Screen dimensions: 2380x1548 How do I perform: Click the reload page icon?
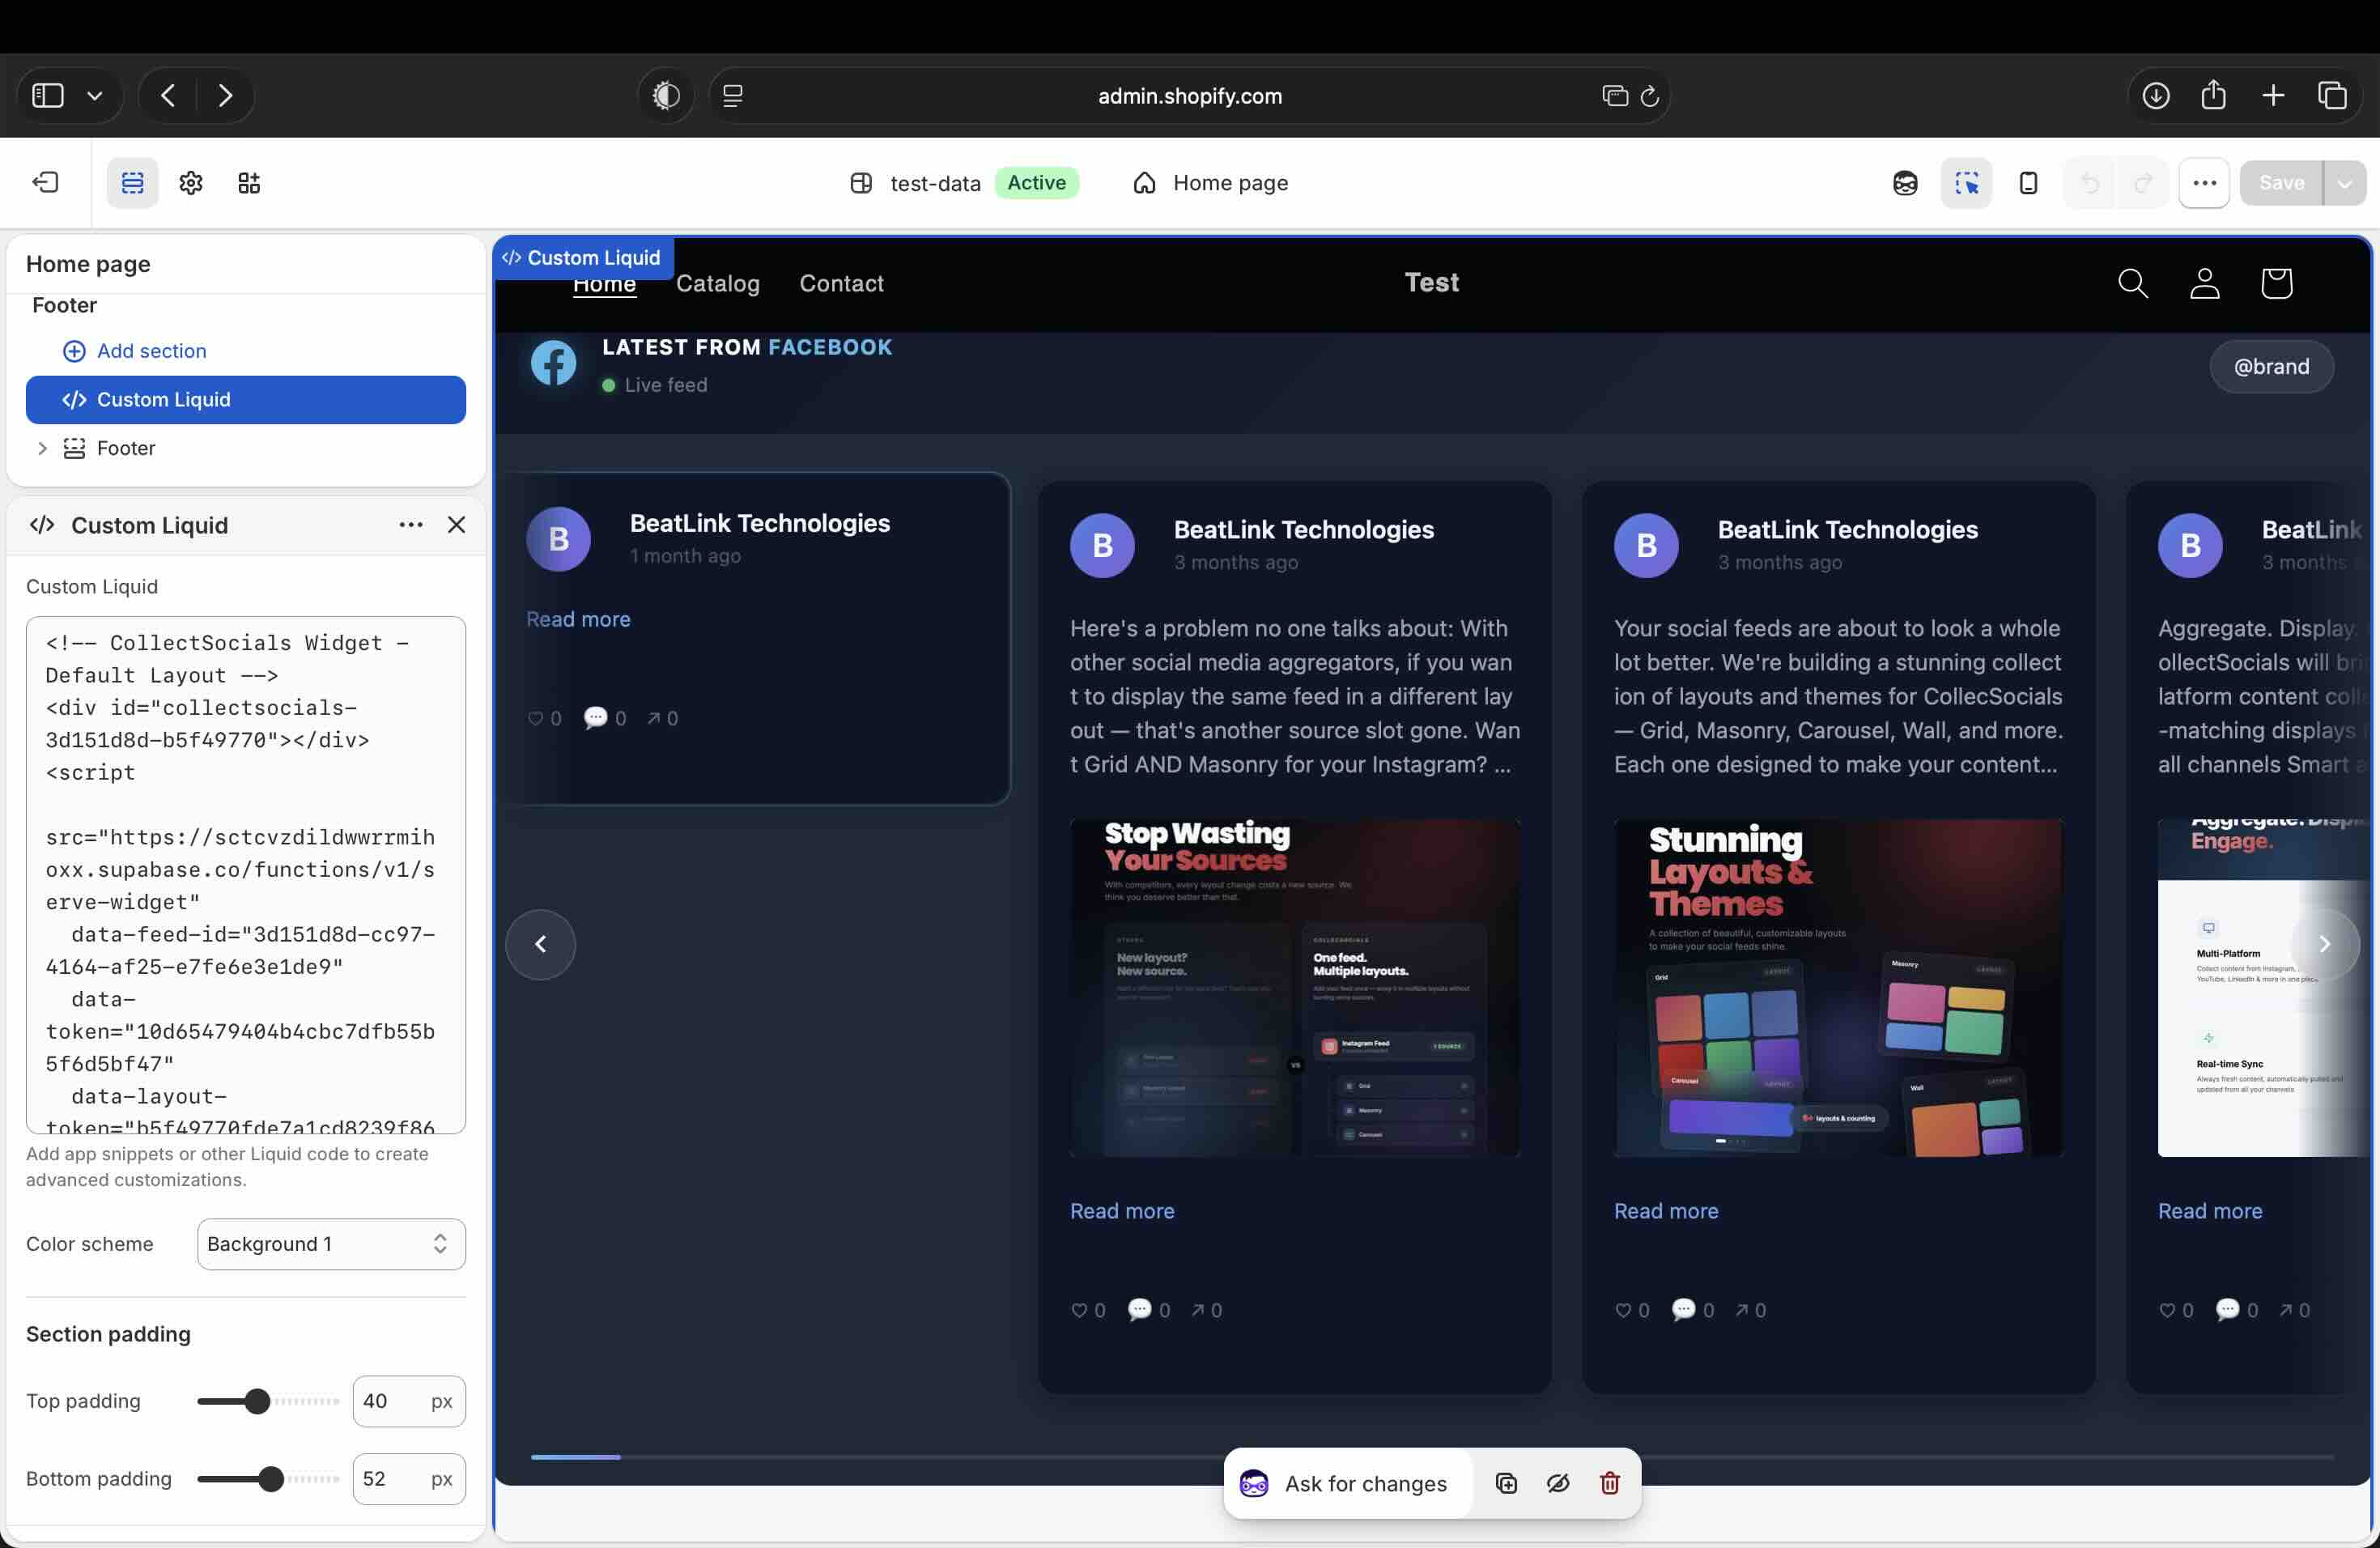pos(1650,96)
